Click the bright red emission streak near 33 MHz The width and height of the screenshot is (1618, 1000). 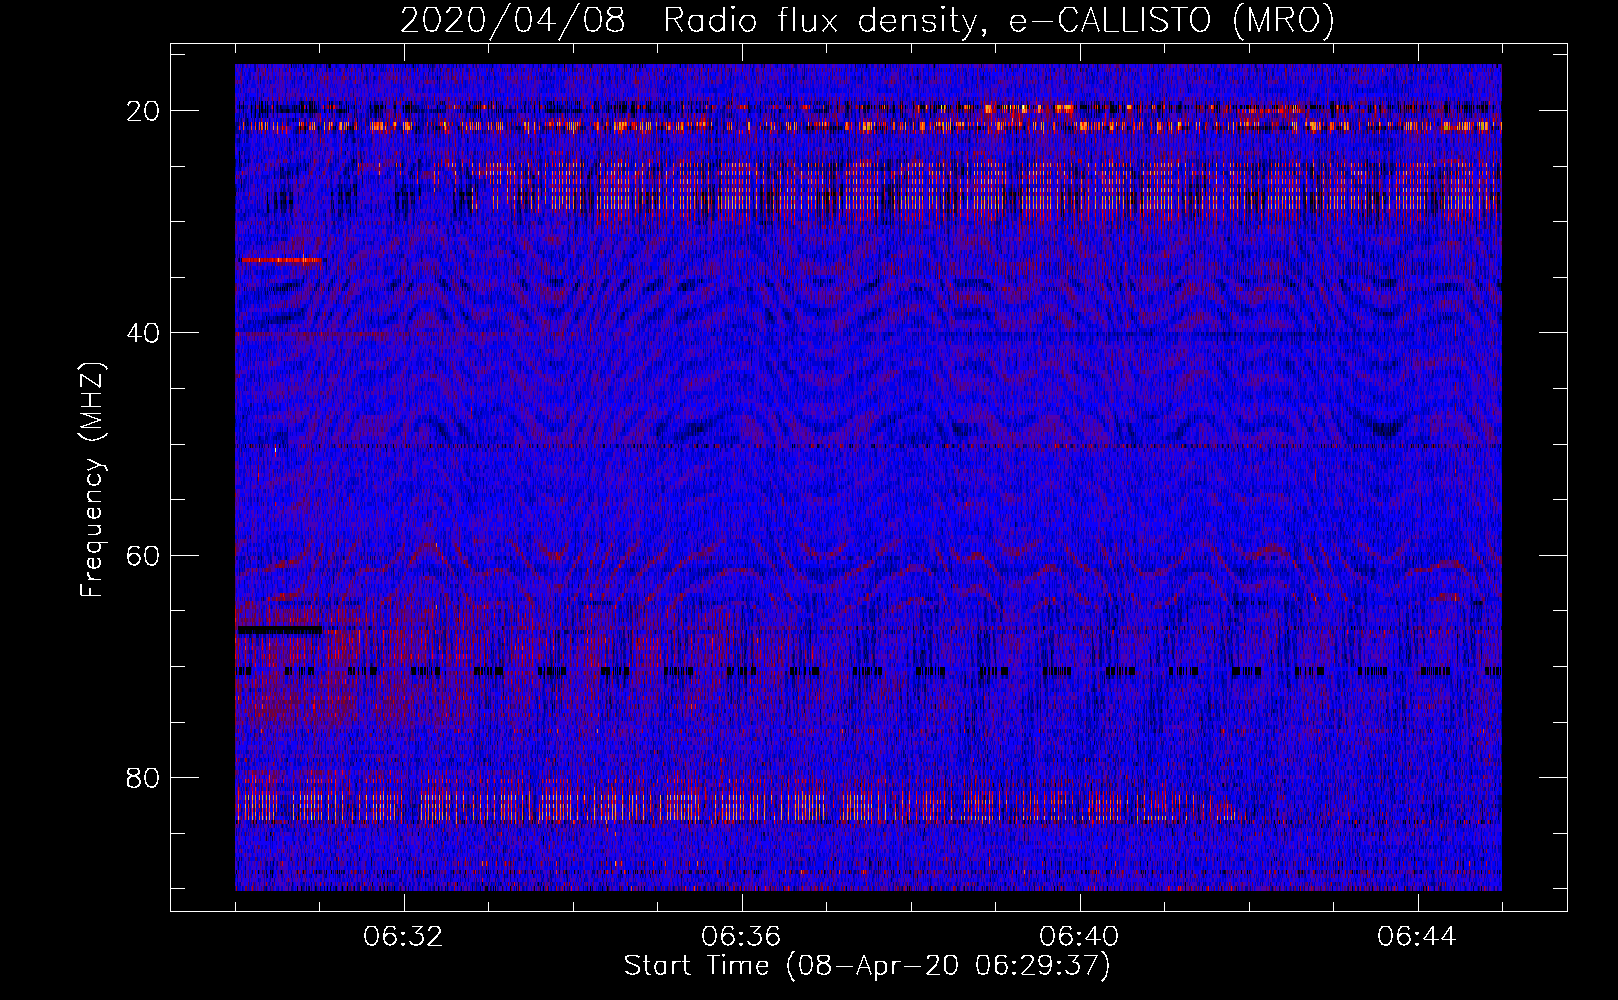[x=281, y=260]
